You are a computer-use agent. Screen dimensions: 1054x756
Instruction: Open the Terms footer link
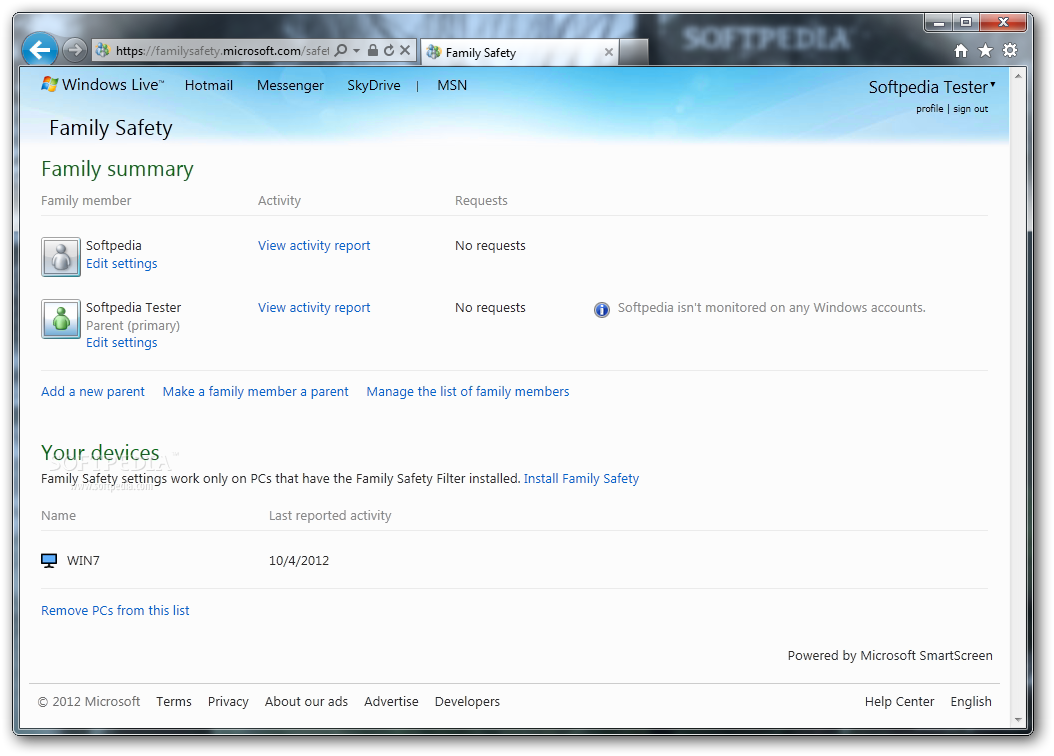(173, 701)
